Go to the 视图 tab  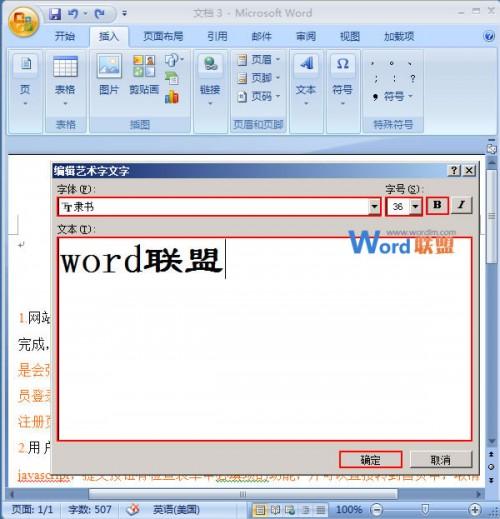(x=350, y=36)
